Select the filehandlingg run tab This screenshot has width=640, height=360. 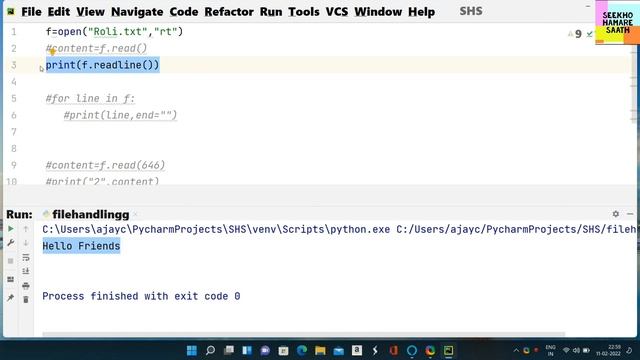click(x=91, y=214)
